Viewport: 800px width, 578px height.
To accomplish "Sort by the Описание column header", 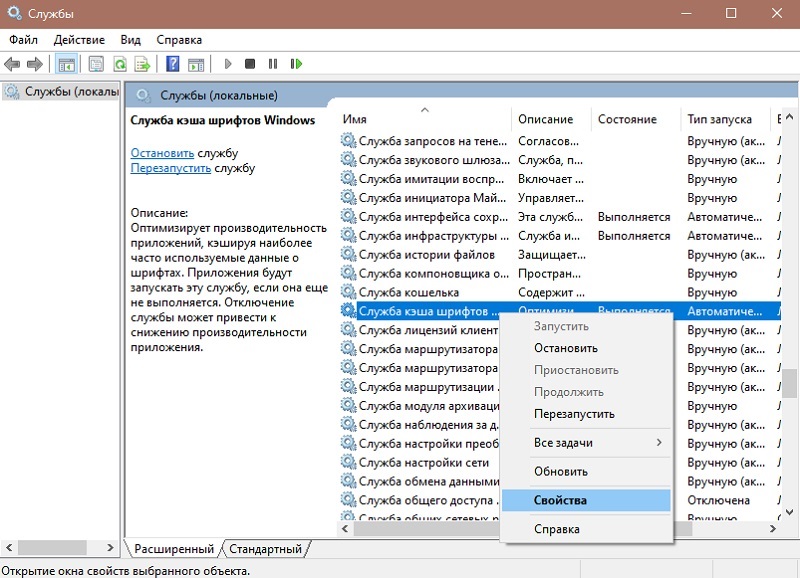I will click(x=551, y=119).
